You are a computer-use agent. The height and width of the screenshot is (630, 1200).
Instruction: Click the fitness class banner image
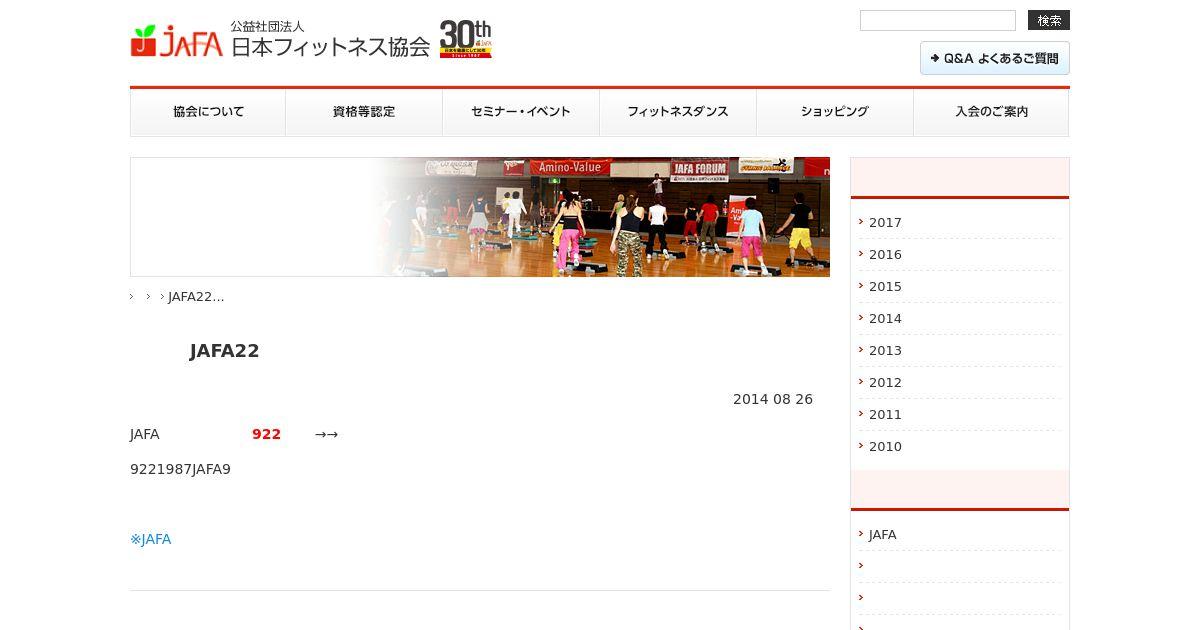[x=480, y=217]
